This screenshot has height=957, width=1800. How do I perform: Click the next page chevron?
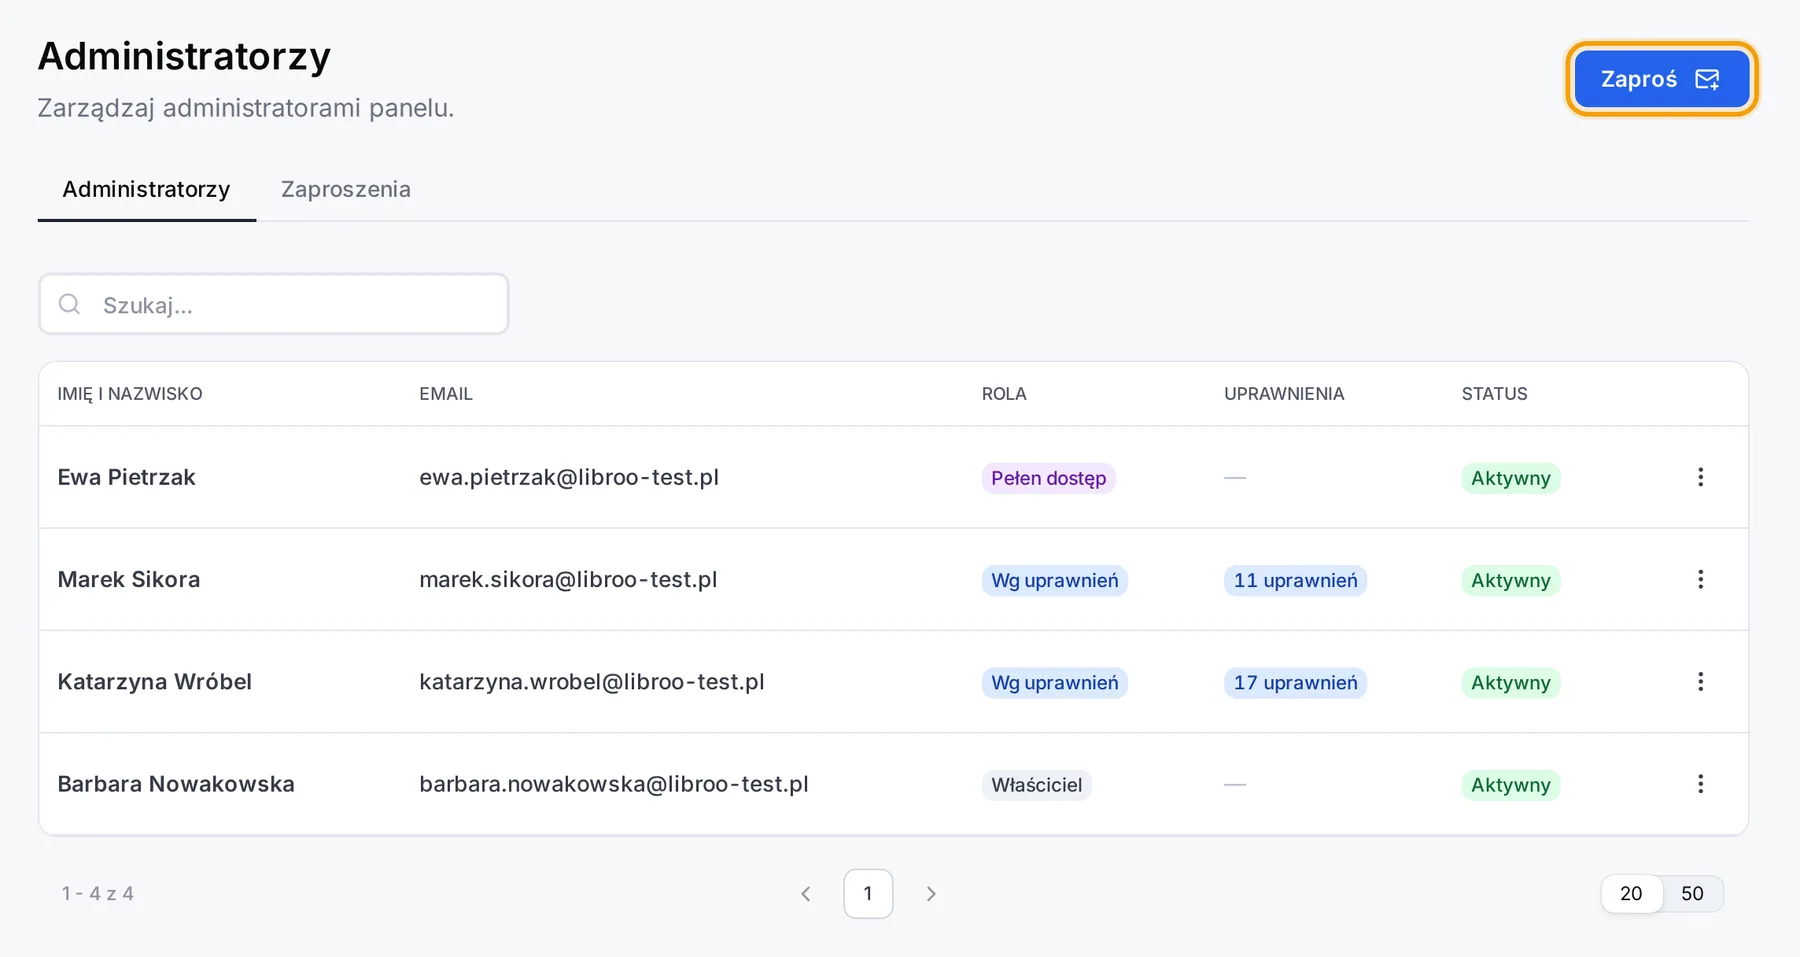(931, 894)
